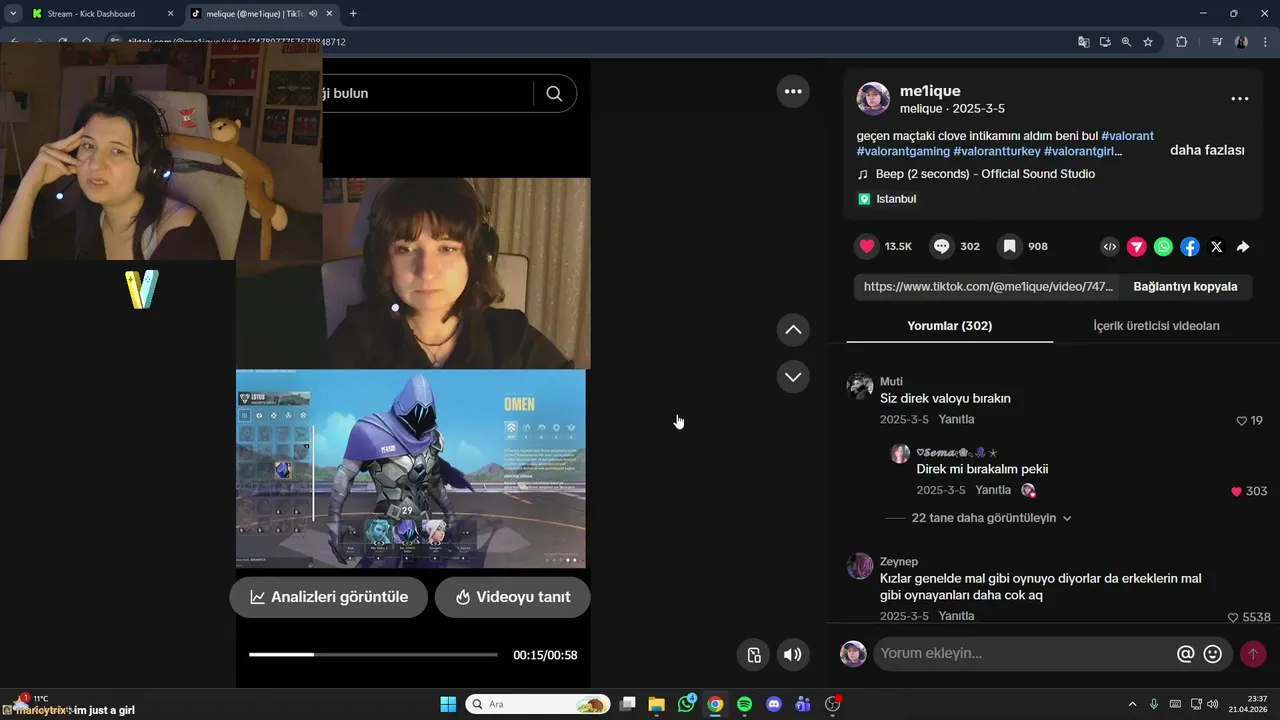Like the video with heart icon
This screenshot has width=1280, height=720.
click(867, 246)
